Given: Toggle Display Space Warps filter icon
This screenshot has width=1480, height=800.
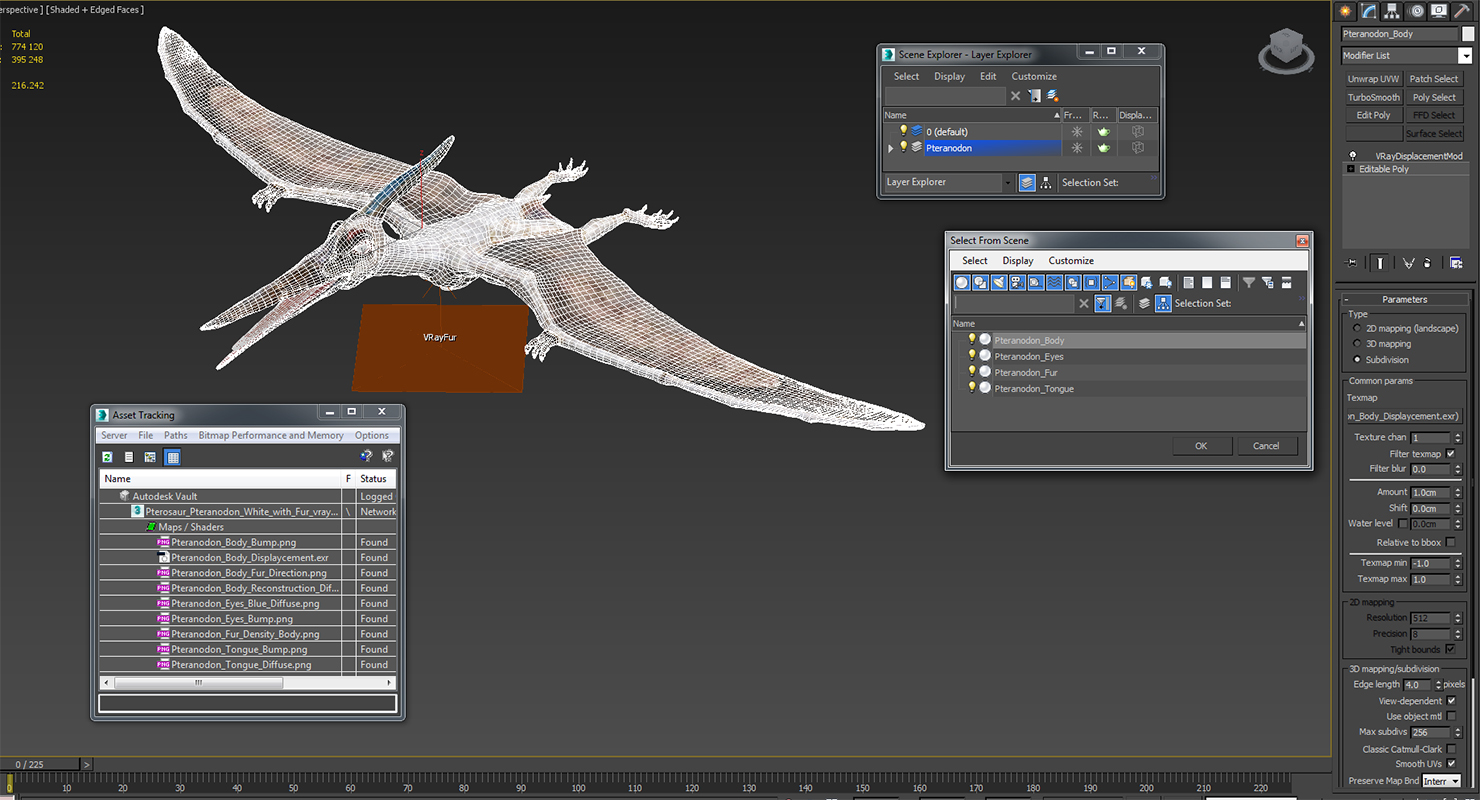Looking at the screenshot, I should (x=1054, y=283).
